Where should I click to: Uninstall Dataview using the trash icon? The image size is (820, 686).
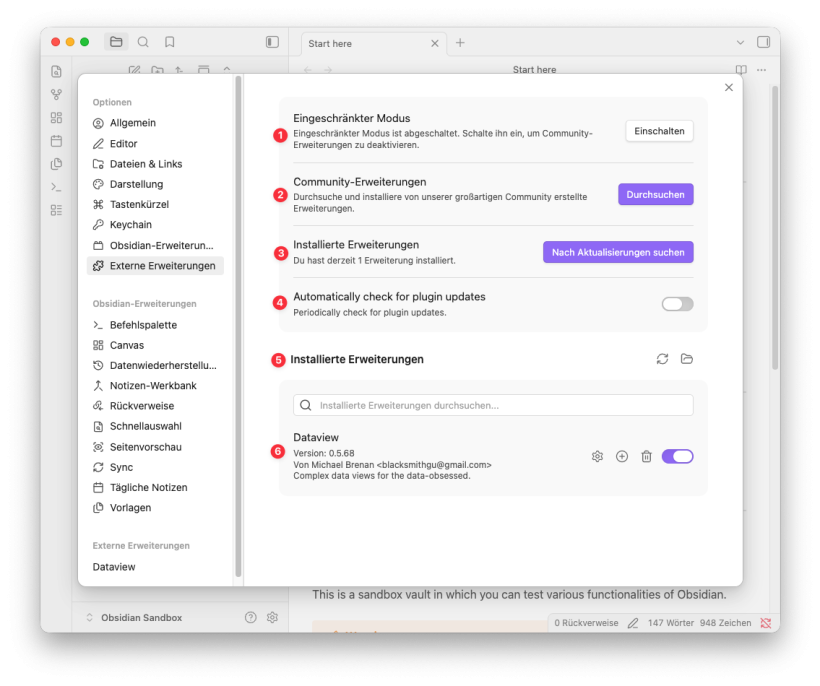646,456
